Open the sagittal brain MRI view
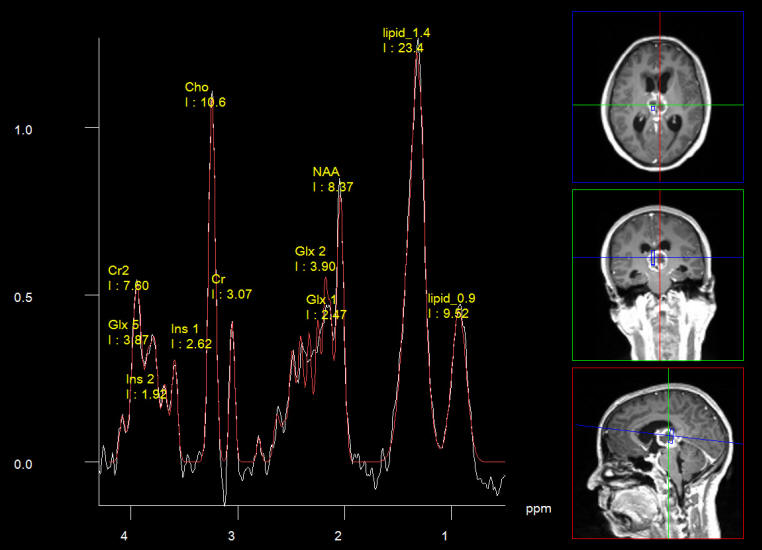This screenshot has height=550, width=762. 657,452
